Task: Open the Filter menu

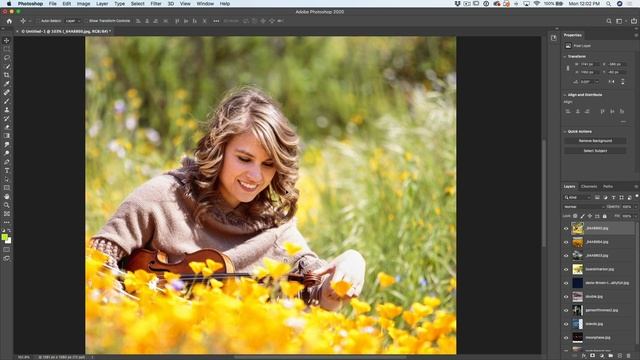Action: (x=156, y=4)
